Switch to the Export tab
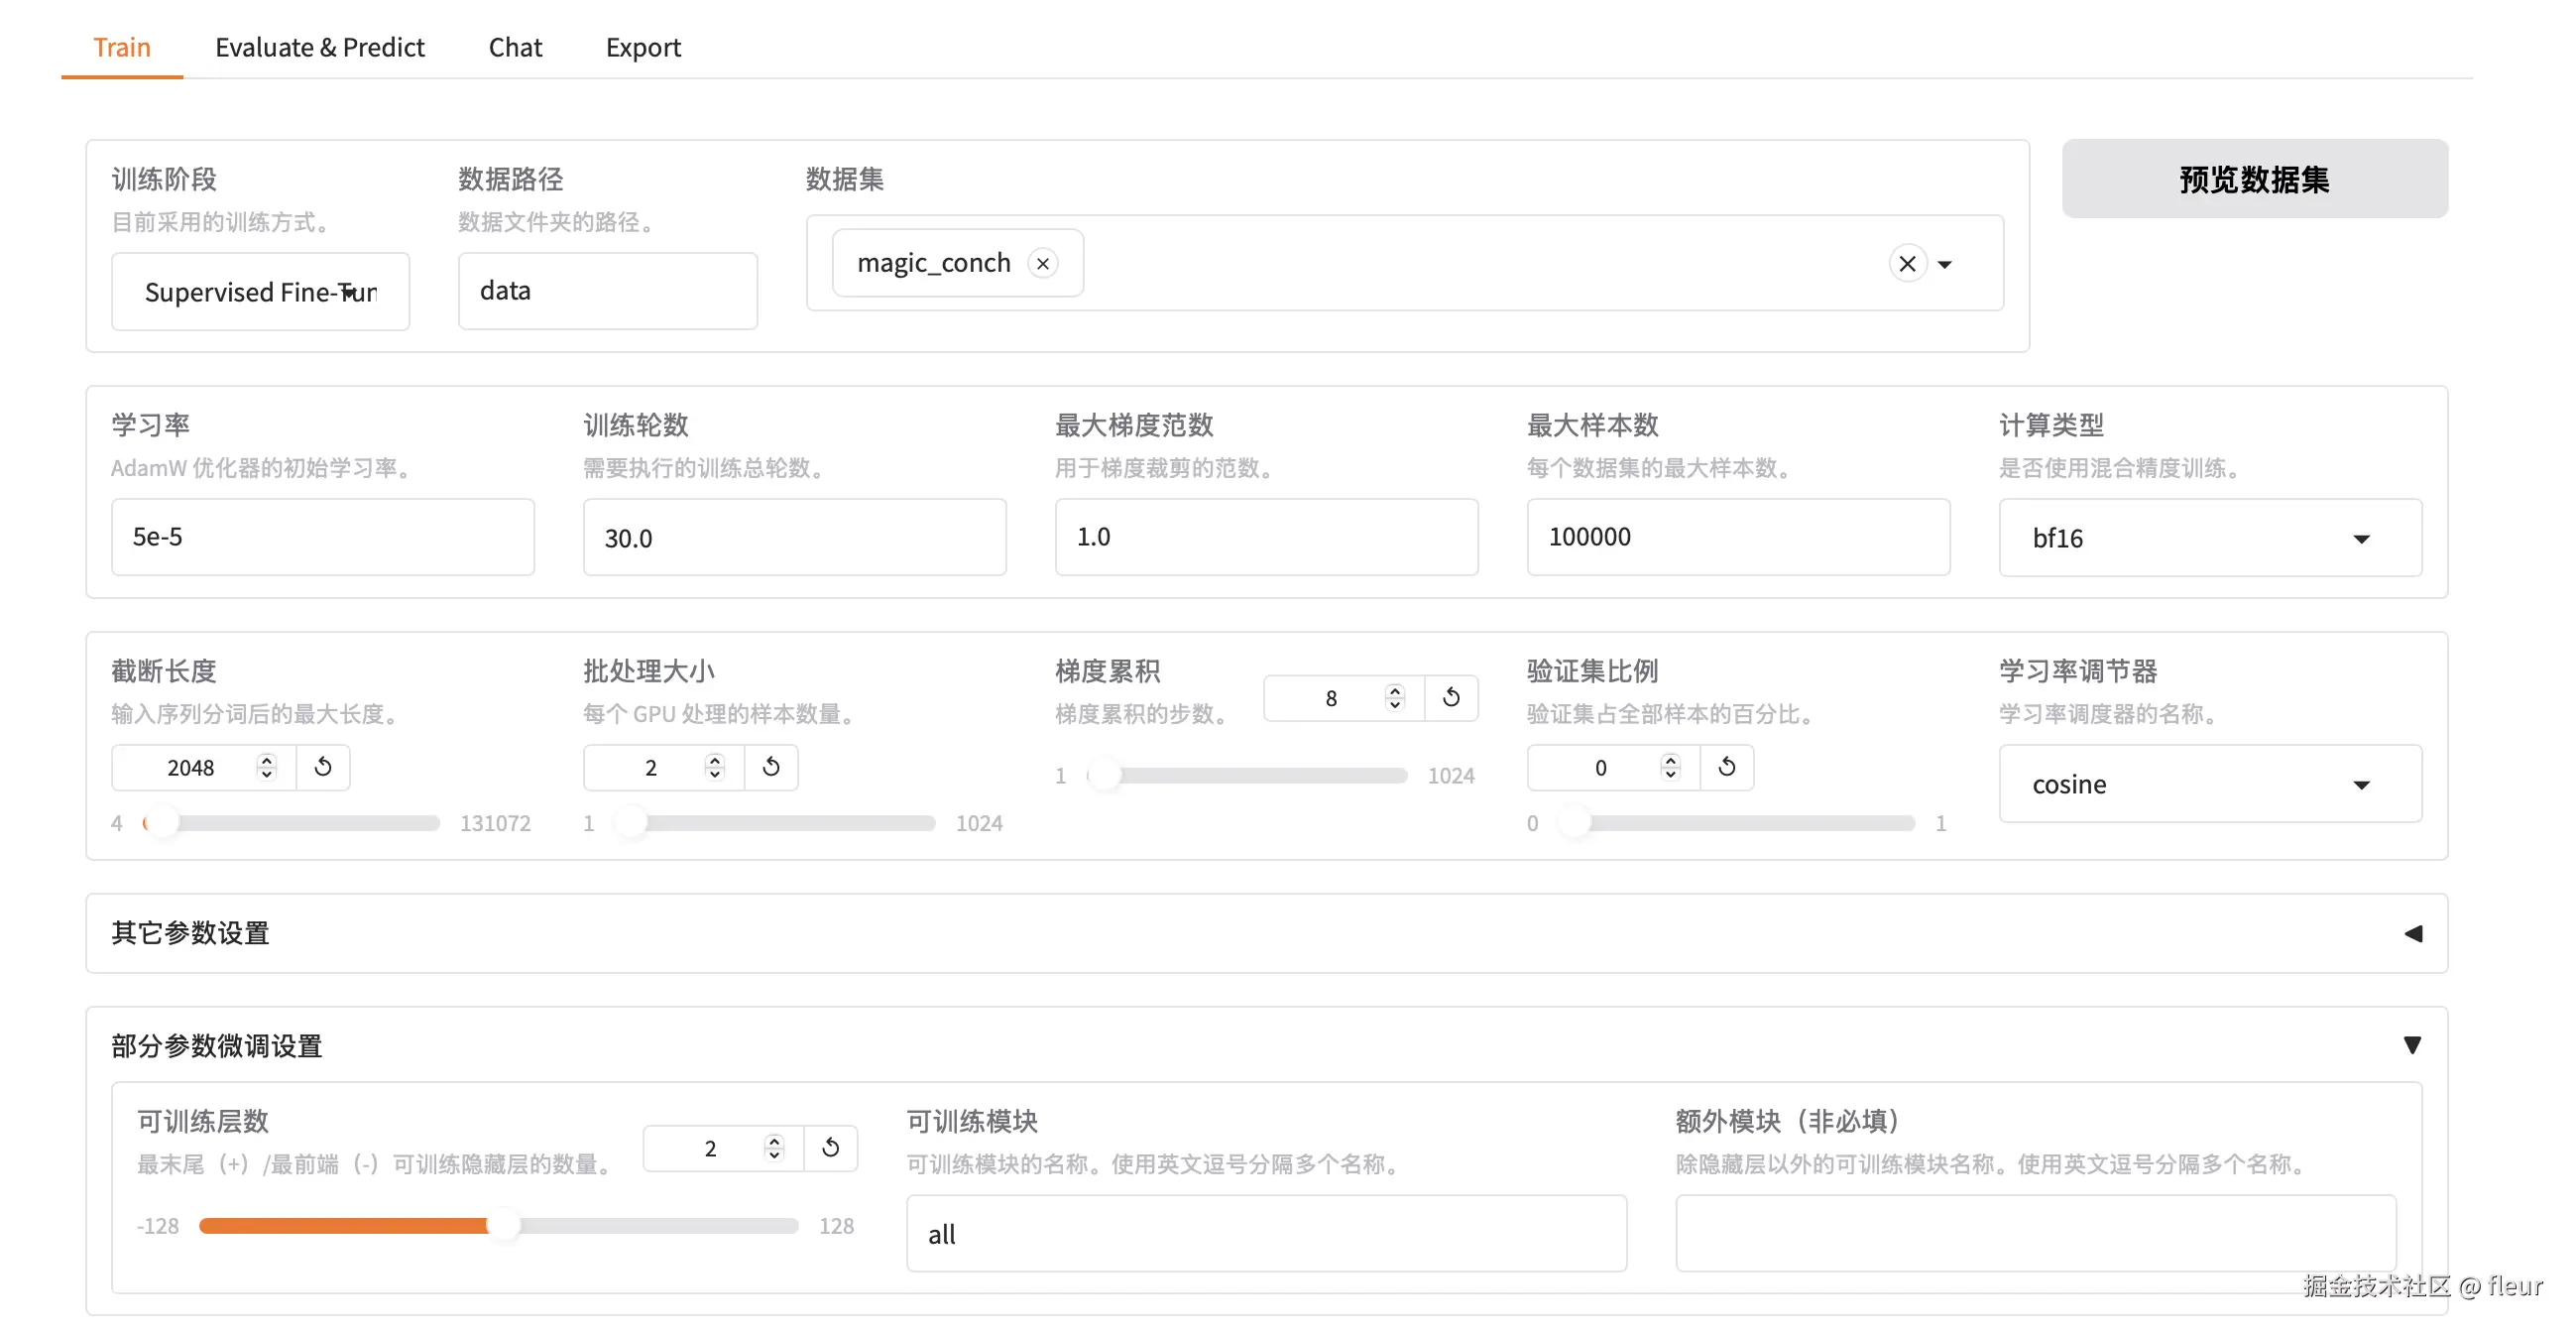 tap(643, 47)
